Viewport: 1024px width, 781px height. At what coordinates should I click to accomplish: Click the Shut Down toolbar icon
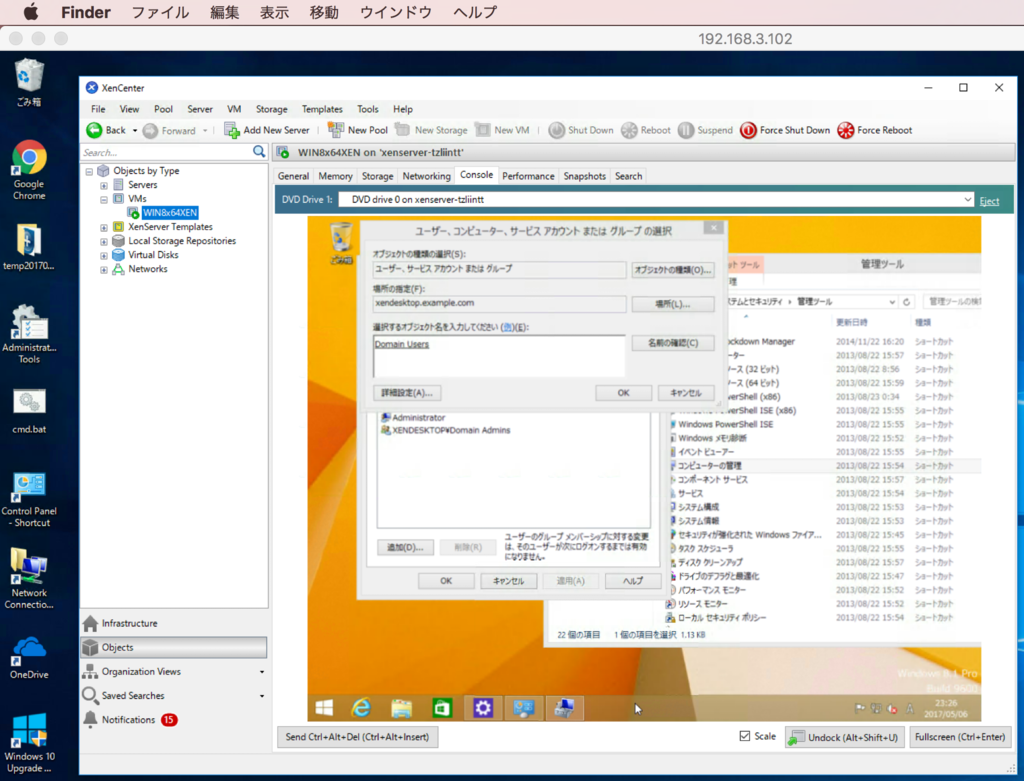pyautogui.click(x=556, y=130)
